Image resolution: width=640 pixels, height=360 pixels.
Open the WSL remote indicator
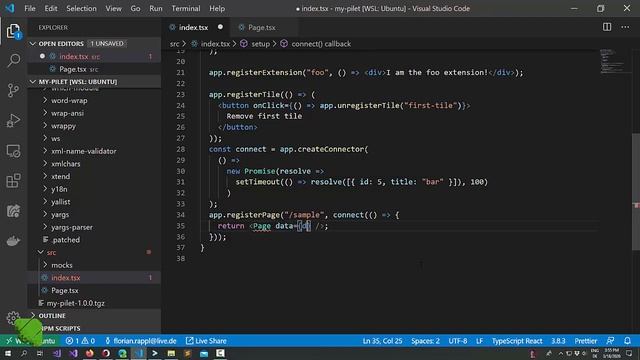(31, 341)
